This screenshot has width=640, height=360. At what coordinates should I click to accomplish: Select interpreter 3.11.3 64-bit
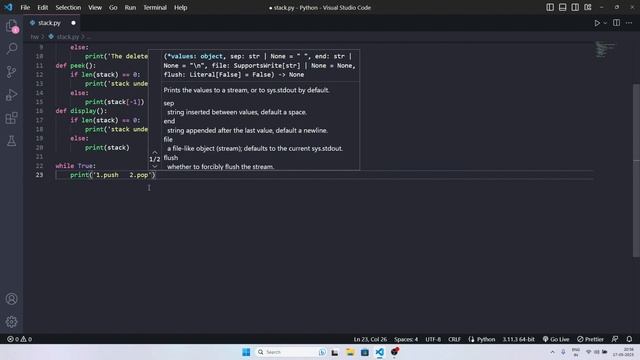(518, 339)
